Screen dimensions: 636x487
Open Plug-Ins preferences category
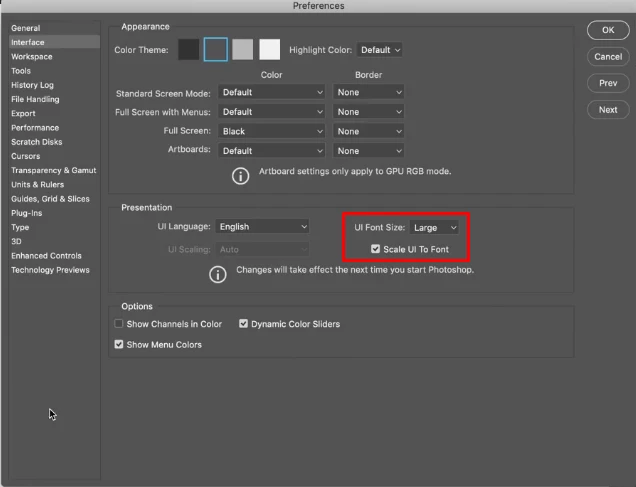tap(54, 212)
